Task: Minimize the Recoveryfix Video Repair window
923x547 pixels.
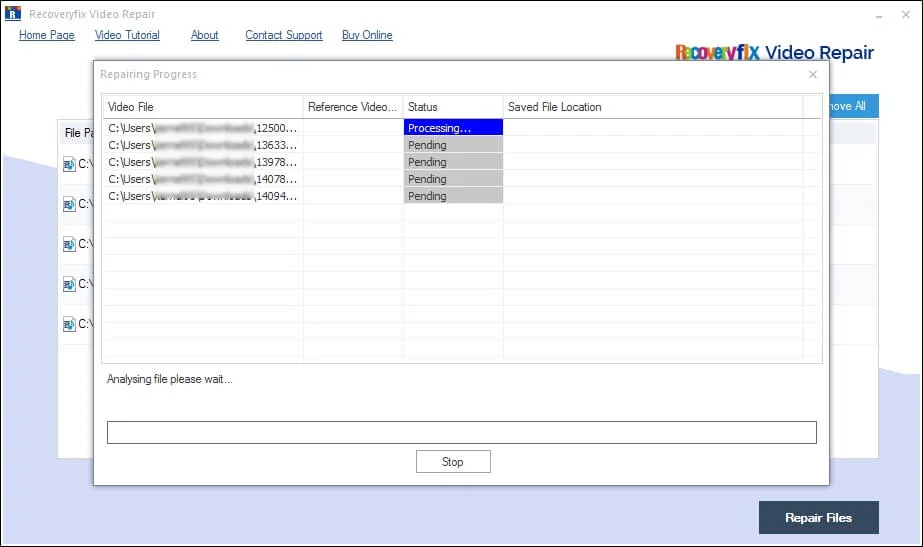Action: 879,15
